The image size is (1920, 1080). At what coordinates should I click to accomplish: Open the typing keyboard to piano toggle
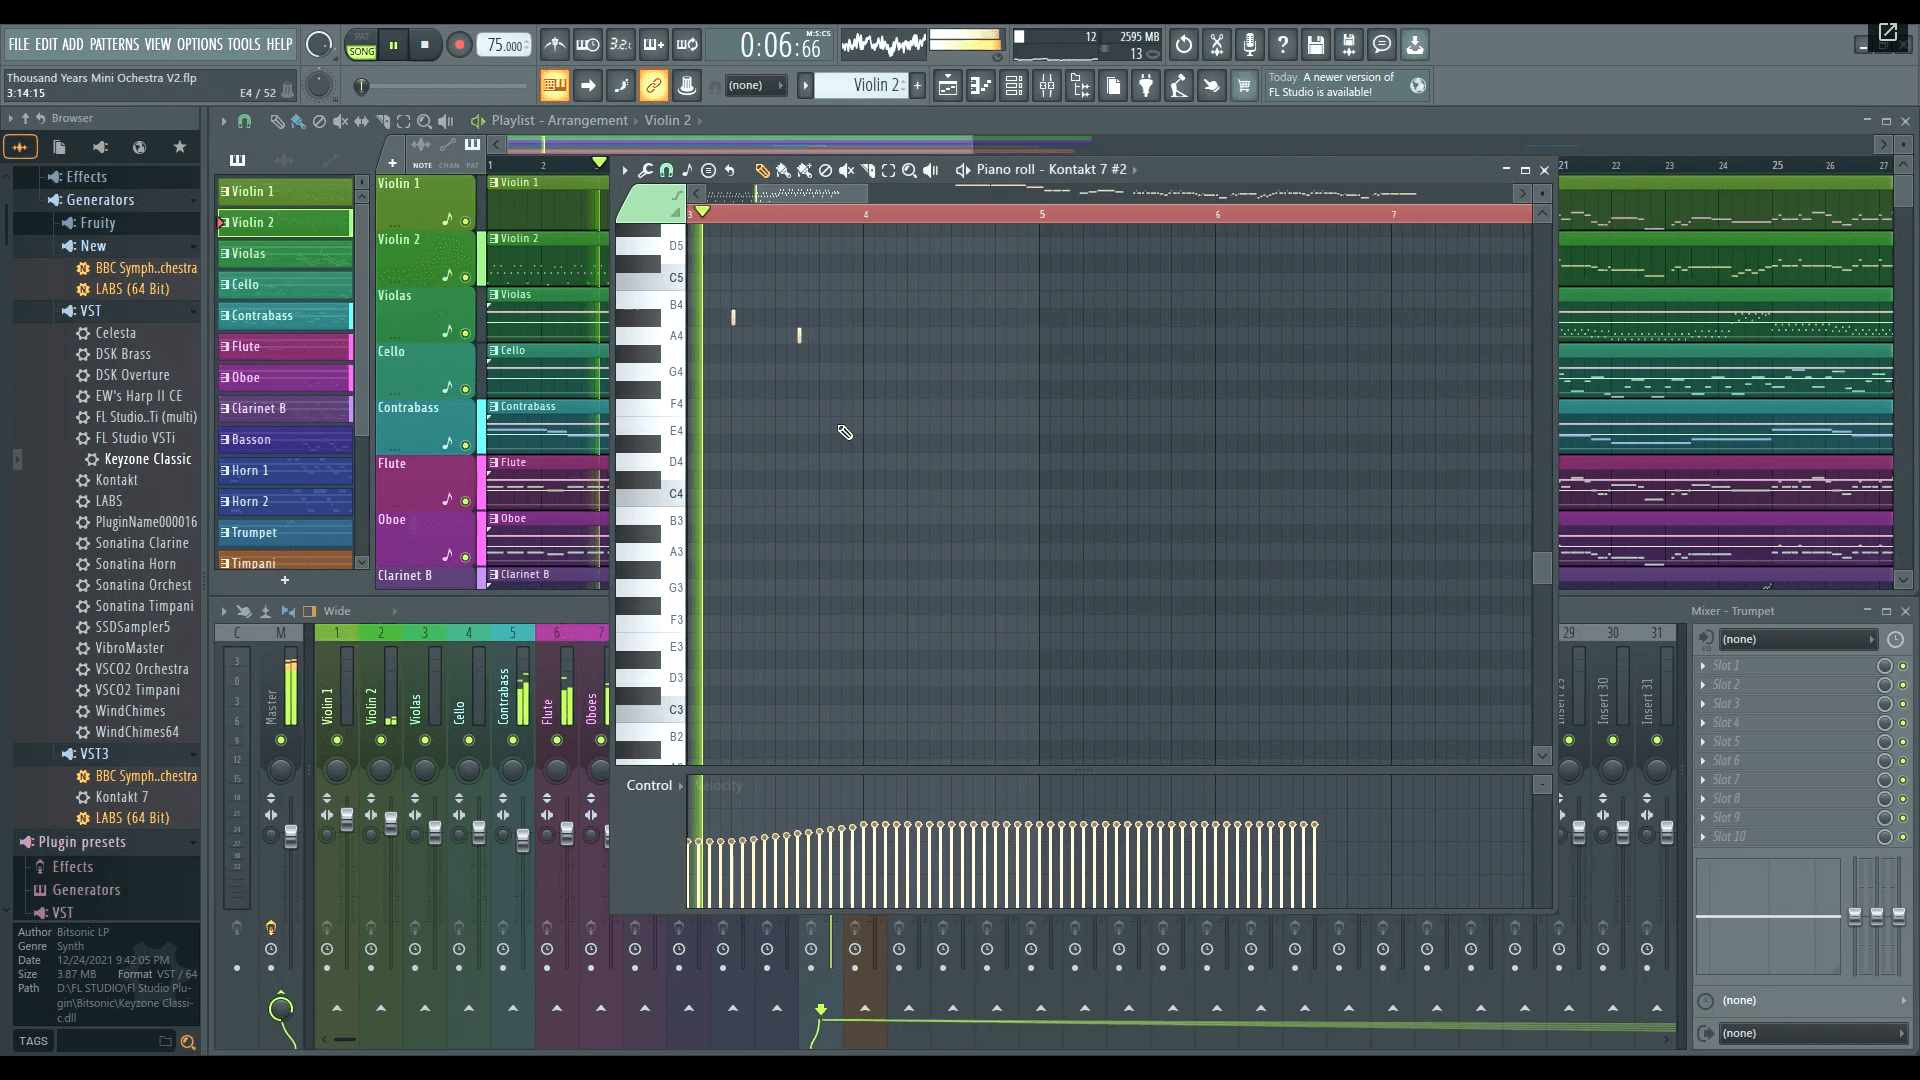tap(554, 86)
